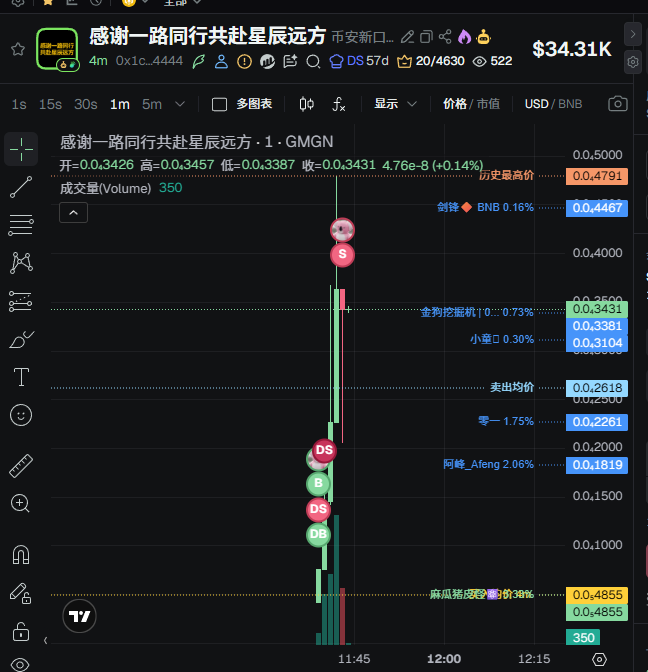Click the DB marker on chart
Viewport: 648px width, 672px height.
(x=318, y=534)
